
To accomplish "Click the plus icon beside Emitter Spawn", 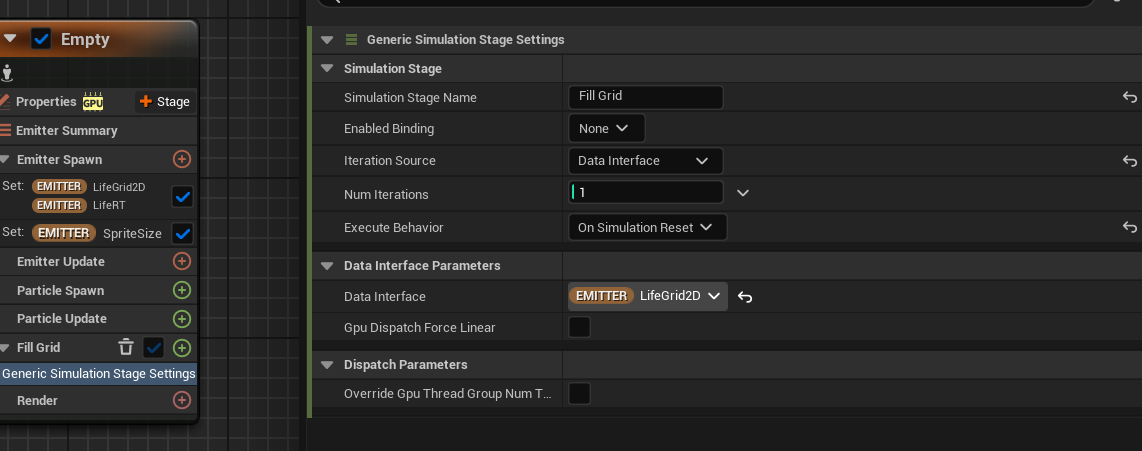I will tap(182, 159).
